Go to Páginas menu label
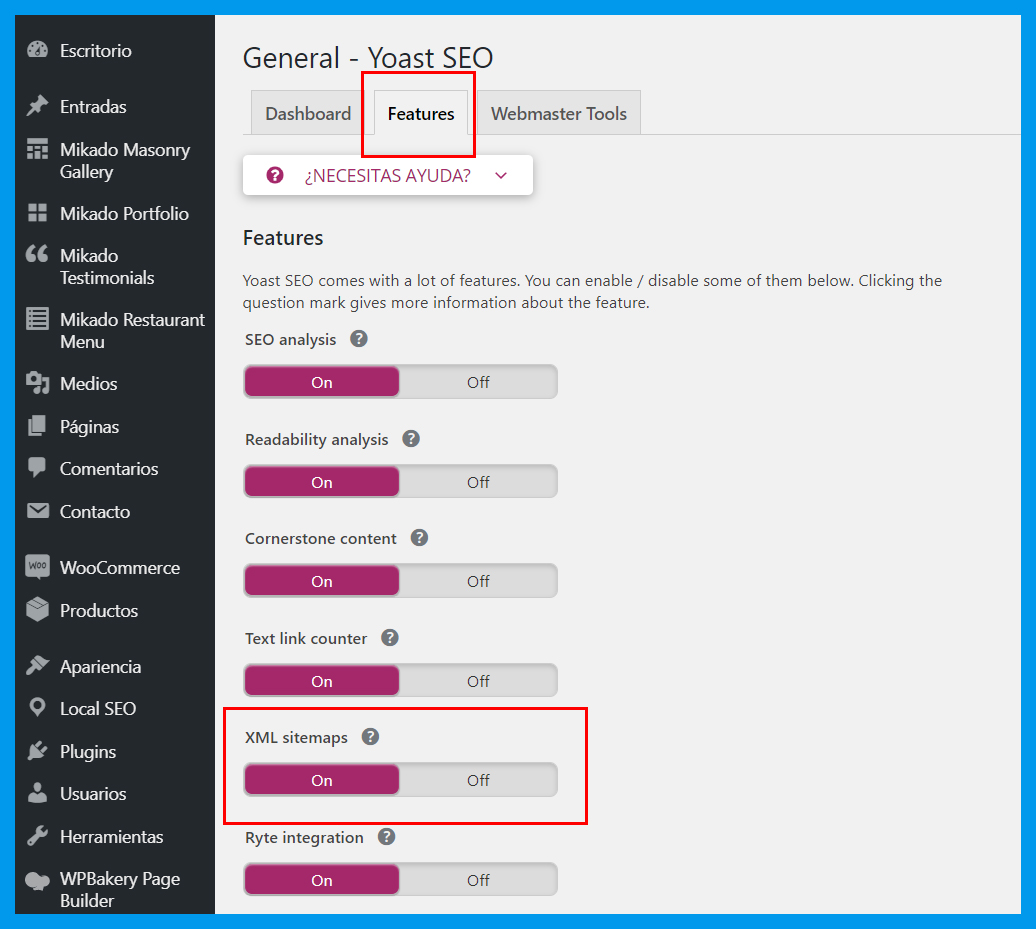The height and width of the screenshot is (929, 1036). (x=89, y=427)
